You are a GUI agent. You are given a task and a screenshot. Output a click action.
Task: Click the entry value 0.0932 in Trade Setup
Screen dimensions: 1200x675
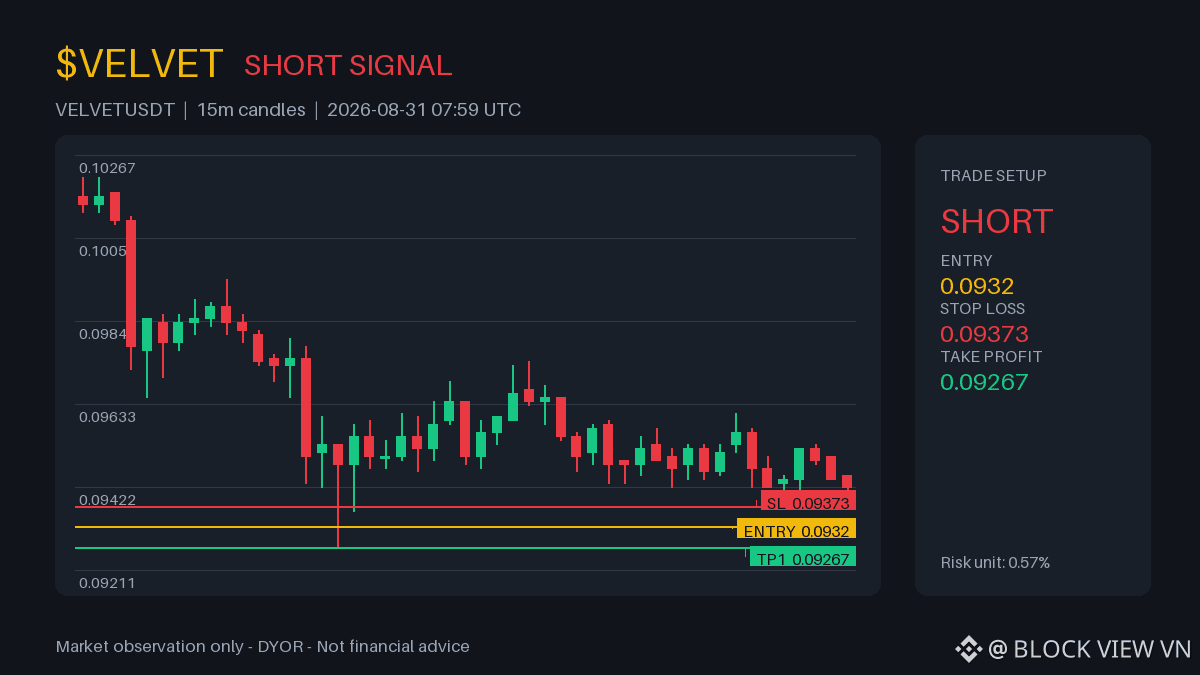[x=977, y=286]
